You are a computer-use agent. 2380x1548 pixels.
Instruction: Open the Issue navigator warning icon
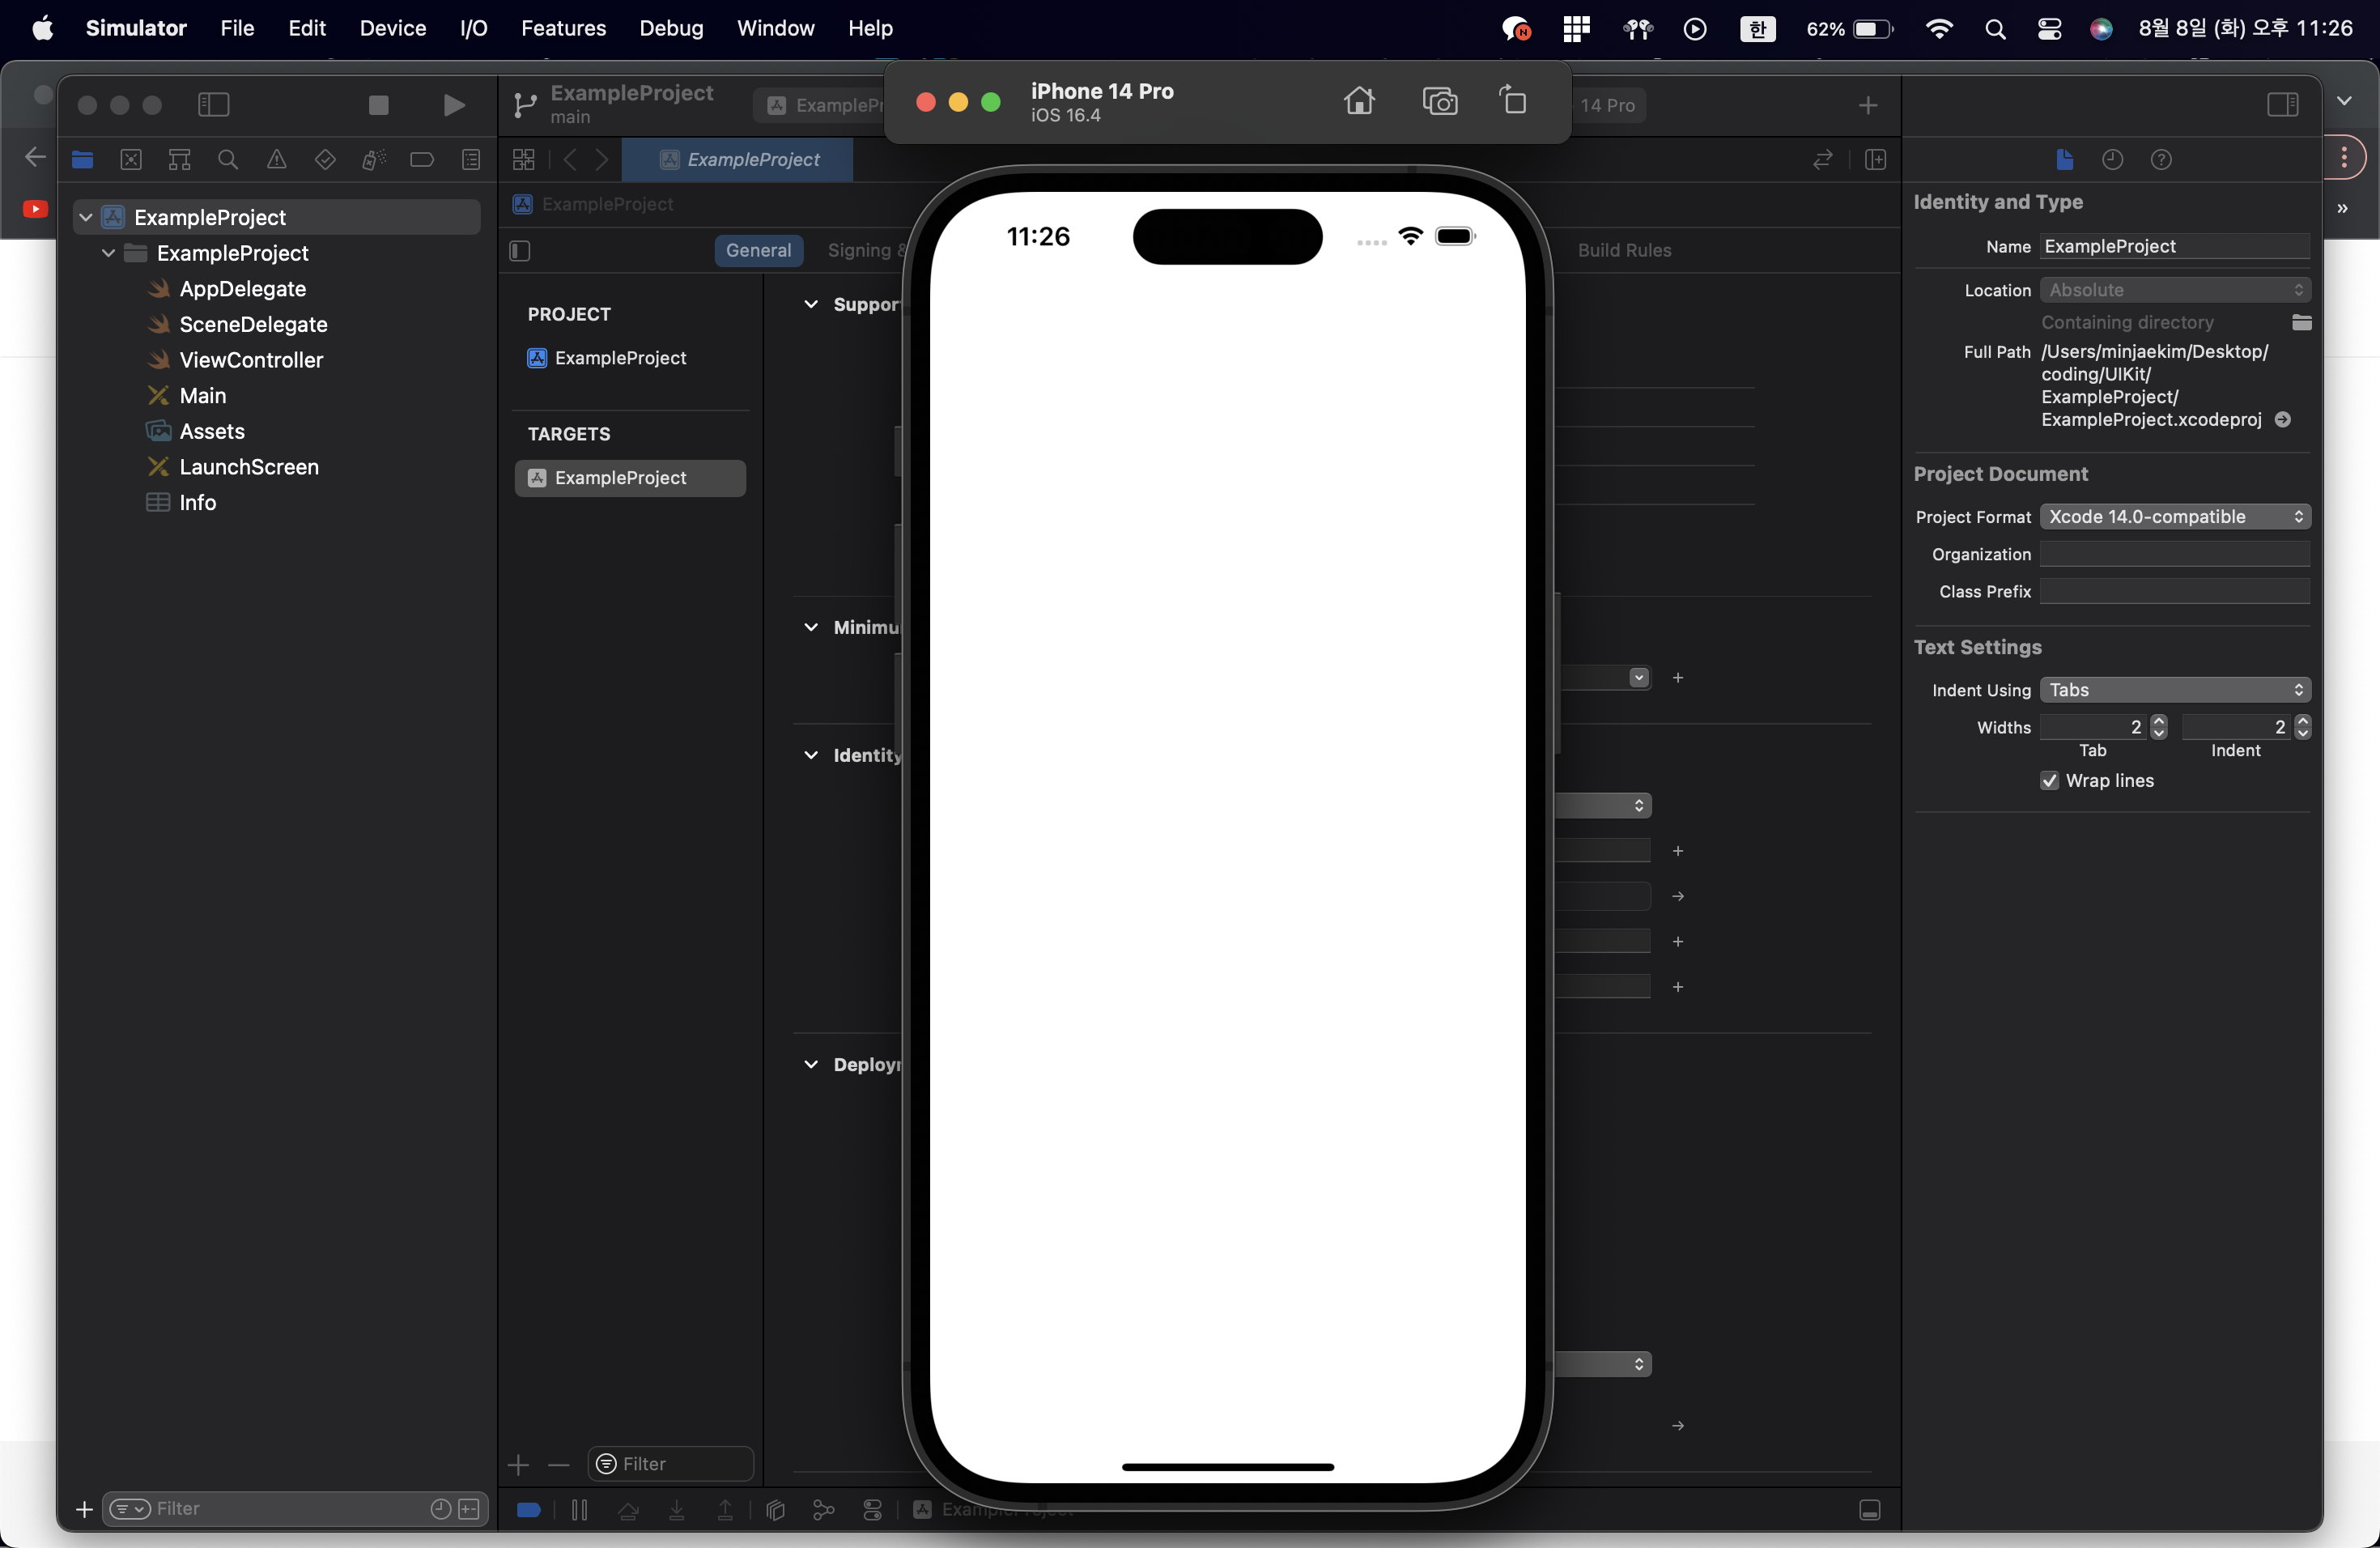tap(276, 159)
